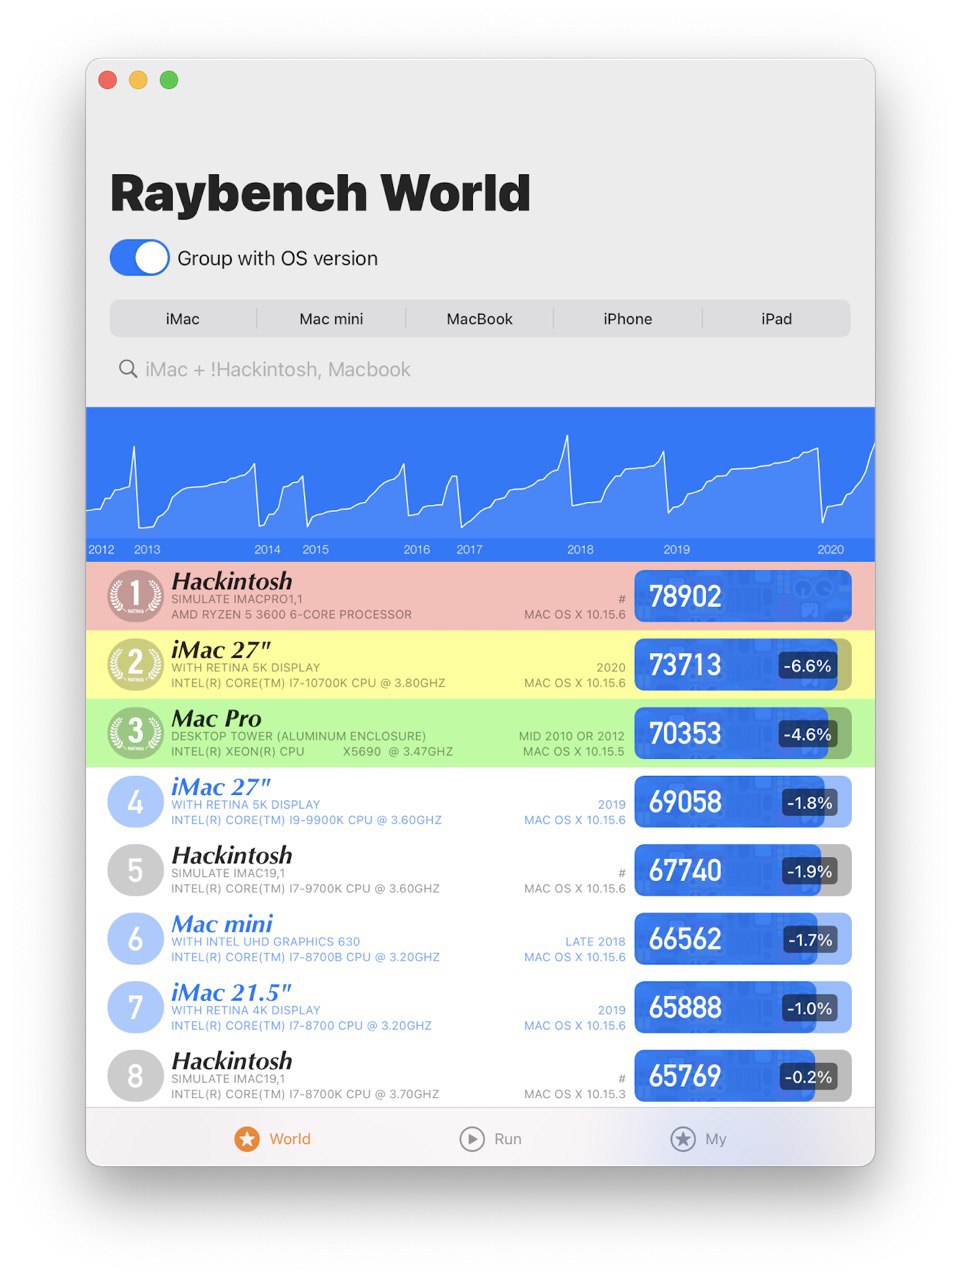Image resolution: width=961 pixels, height=1280 pixels.
Task: Click the 70353 score bar
Action: point(743,733)
